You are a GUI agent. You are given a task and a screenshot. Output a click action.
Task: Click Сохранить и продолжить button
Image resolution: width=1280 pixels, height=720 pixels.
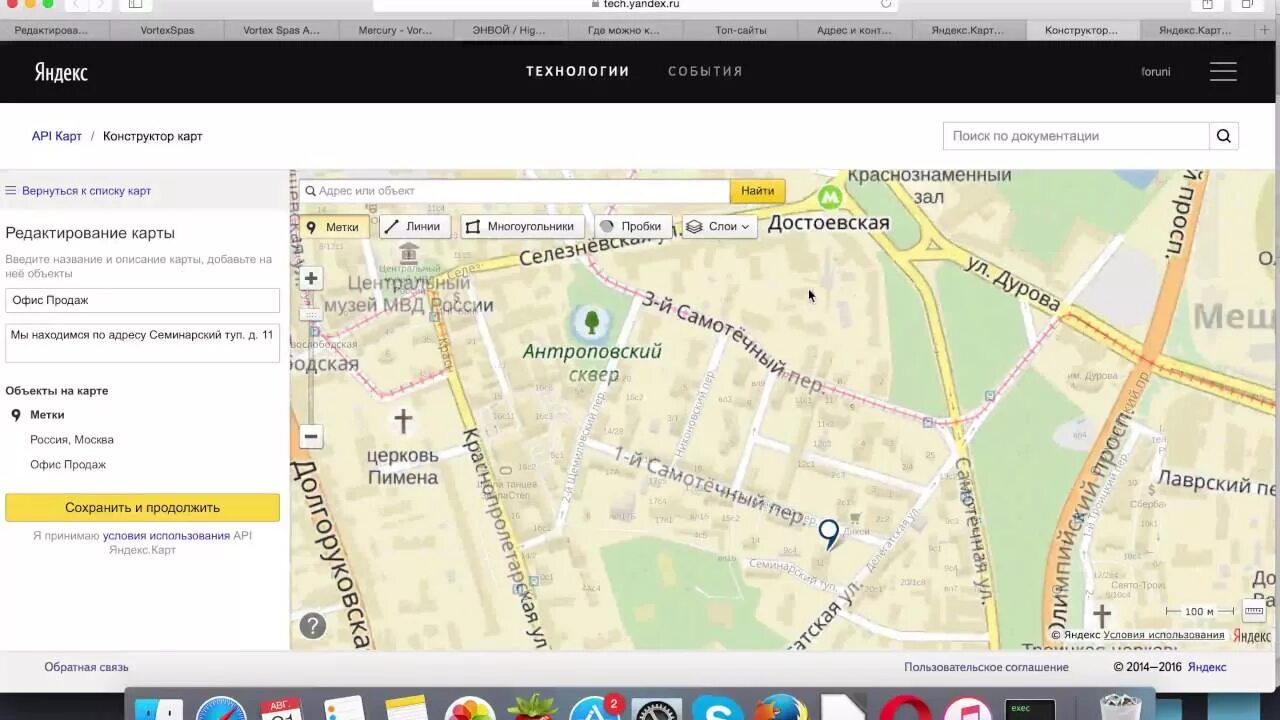tap(142, 507)
